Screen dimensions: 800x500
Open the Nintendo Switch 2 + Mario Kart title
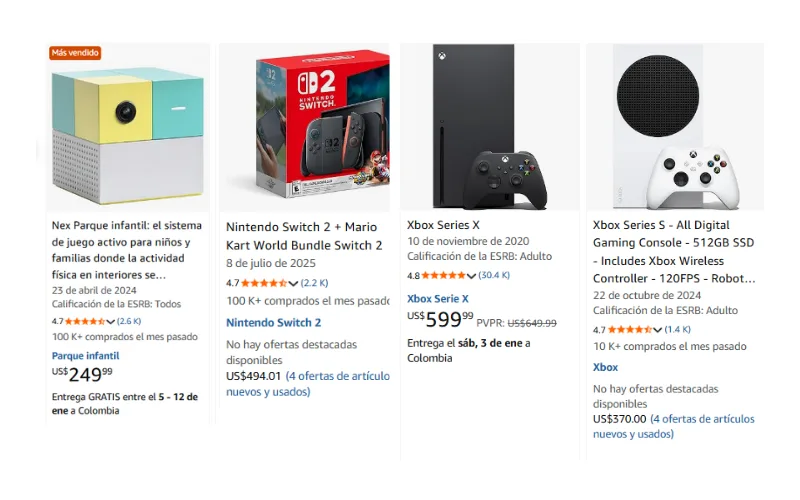click(x=304, y=236)
